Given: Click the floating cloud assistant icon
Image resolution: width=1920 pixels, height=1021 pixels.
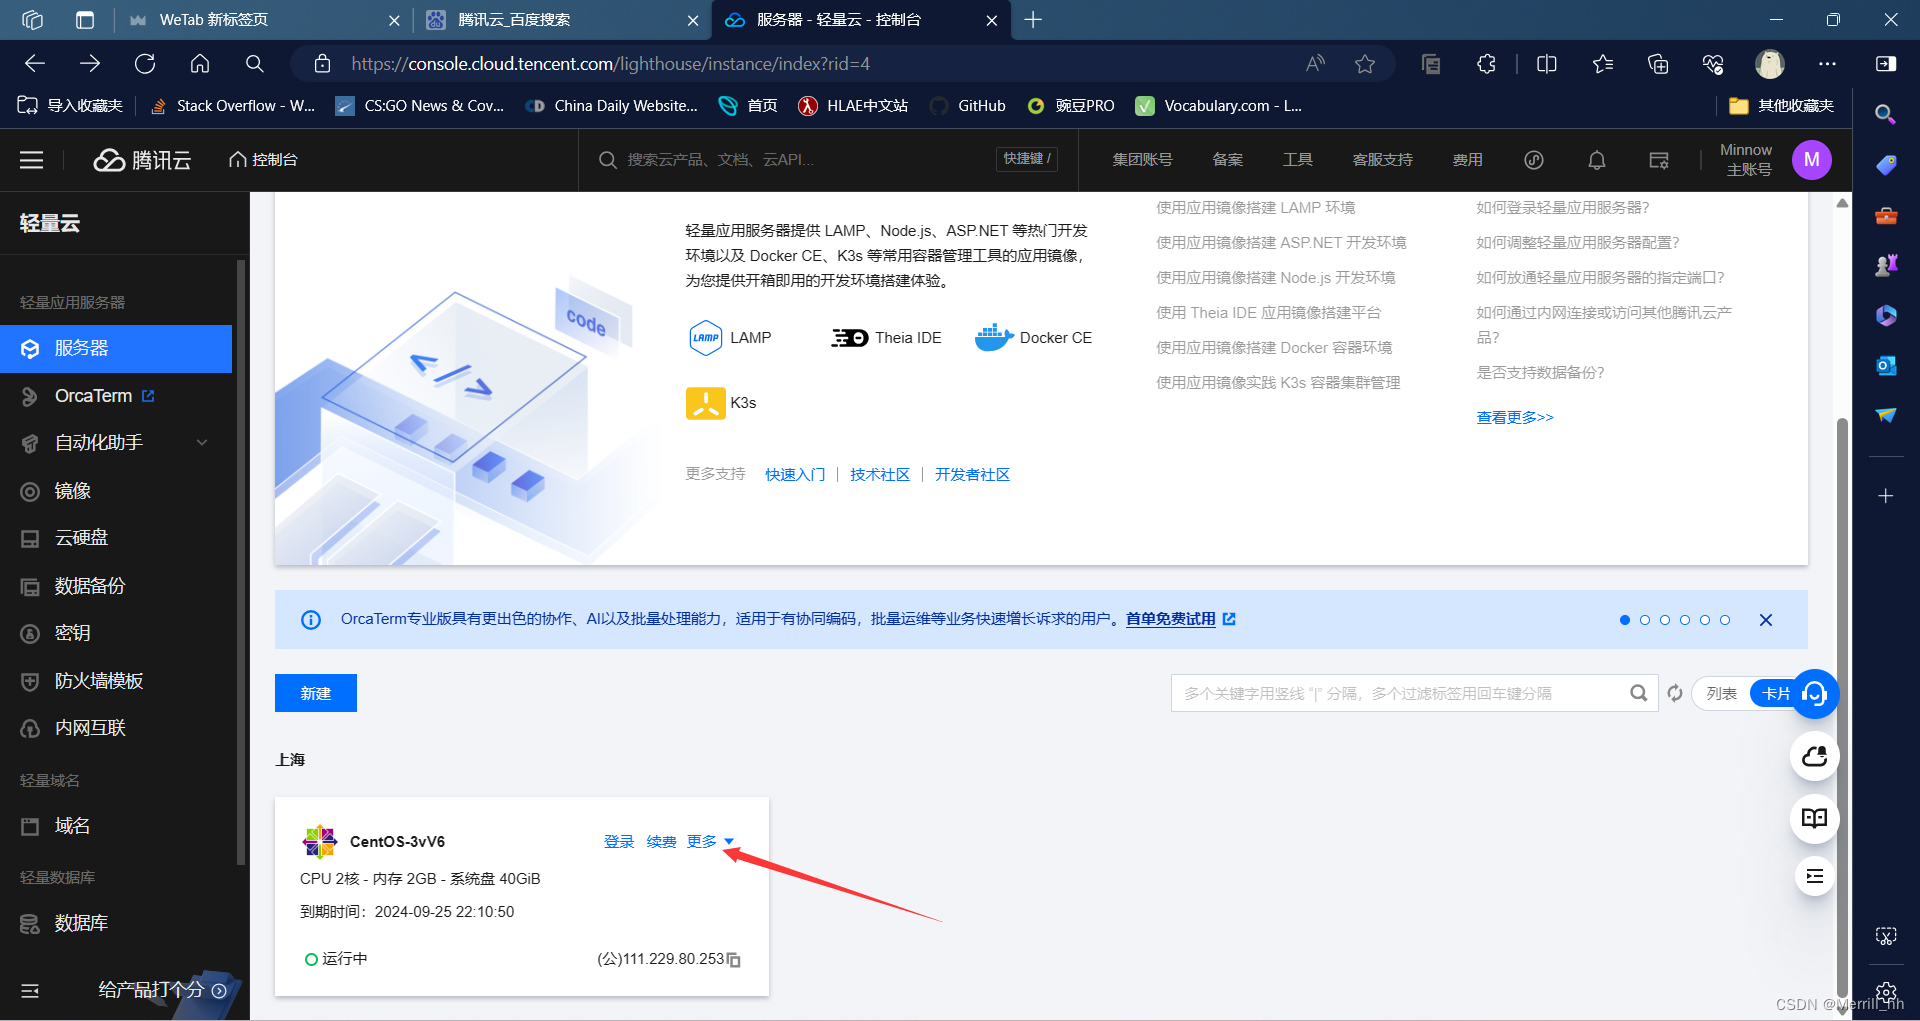Looking at the screenshot, I should tap(1814, 757).
